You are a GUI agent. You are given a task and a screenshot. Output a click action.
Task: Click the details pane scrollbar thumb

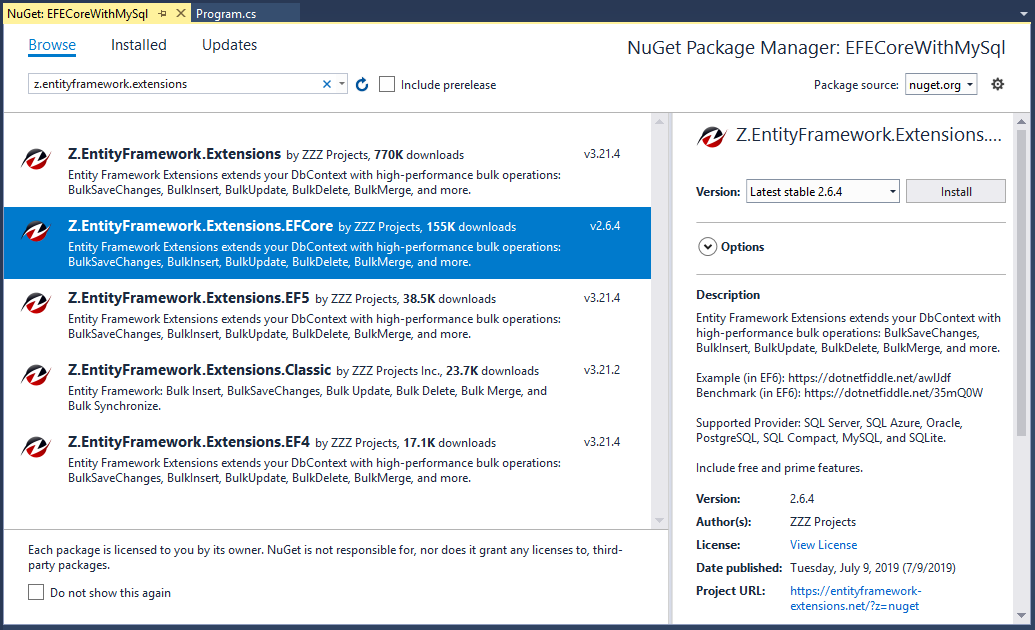[x=1021, y=283]
